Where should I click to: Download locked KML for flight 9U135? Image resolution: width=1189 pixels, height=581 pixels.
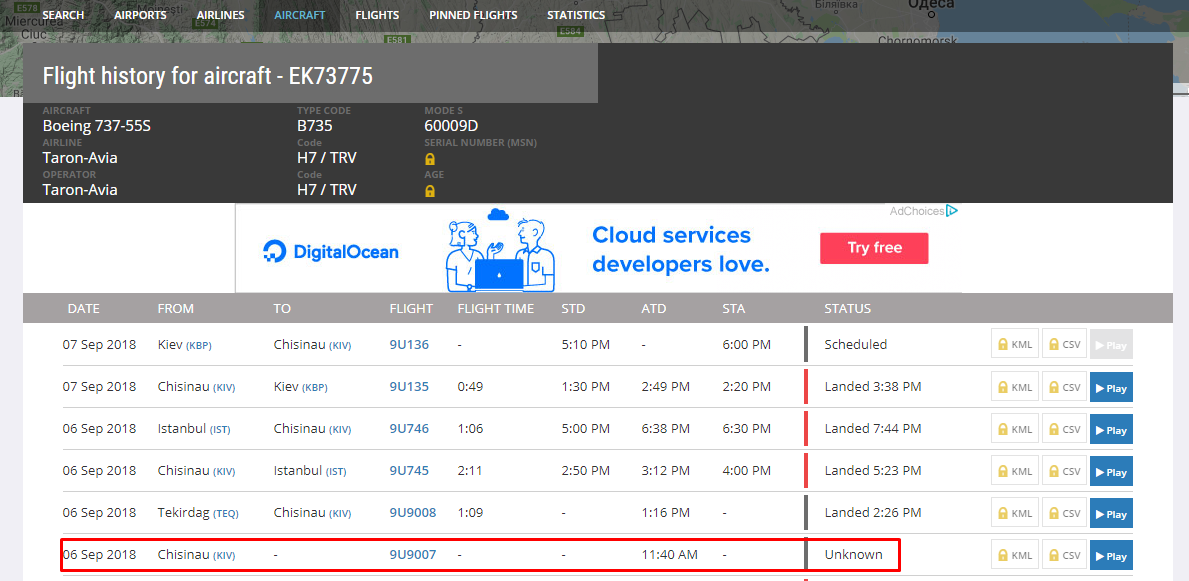1015,387
